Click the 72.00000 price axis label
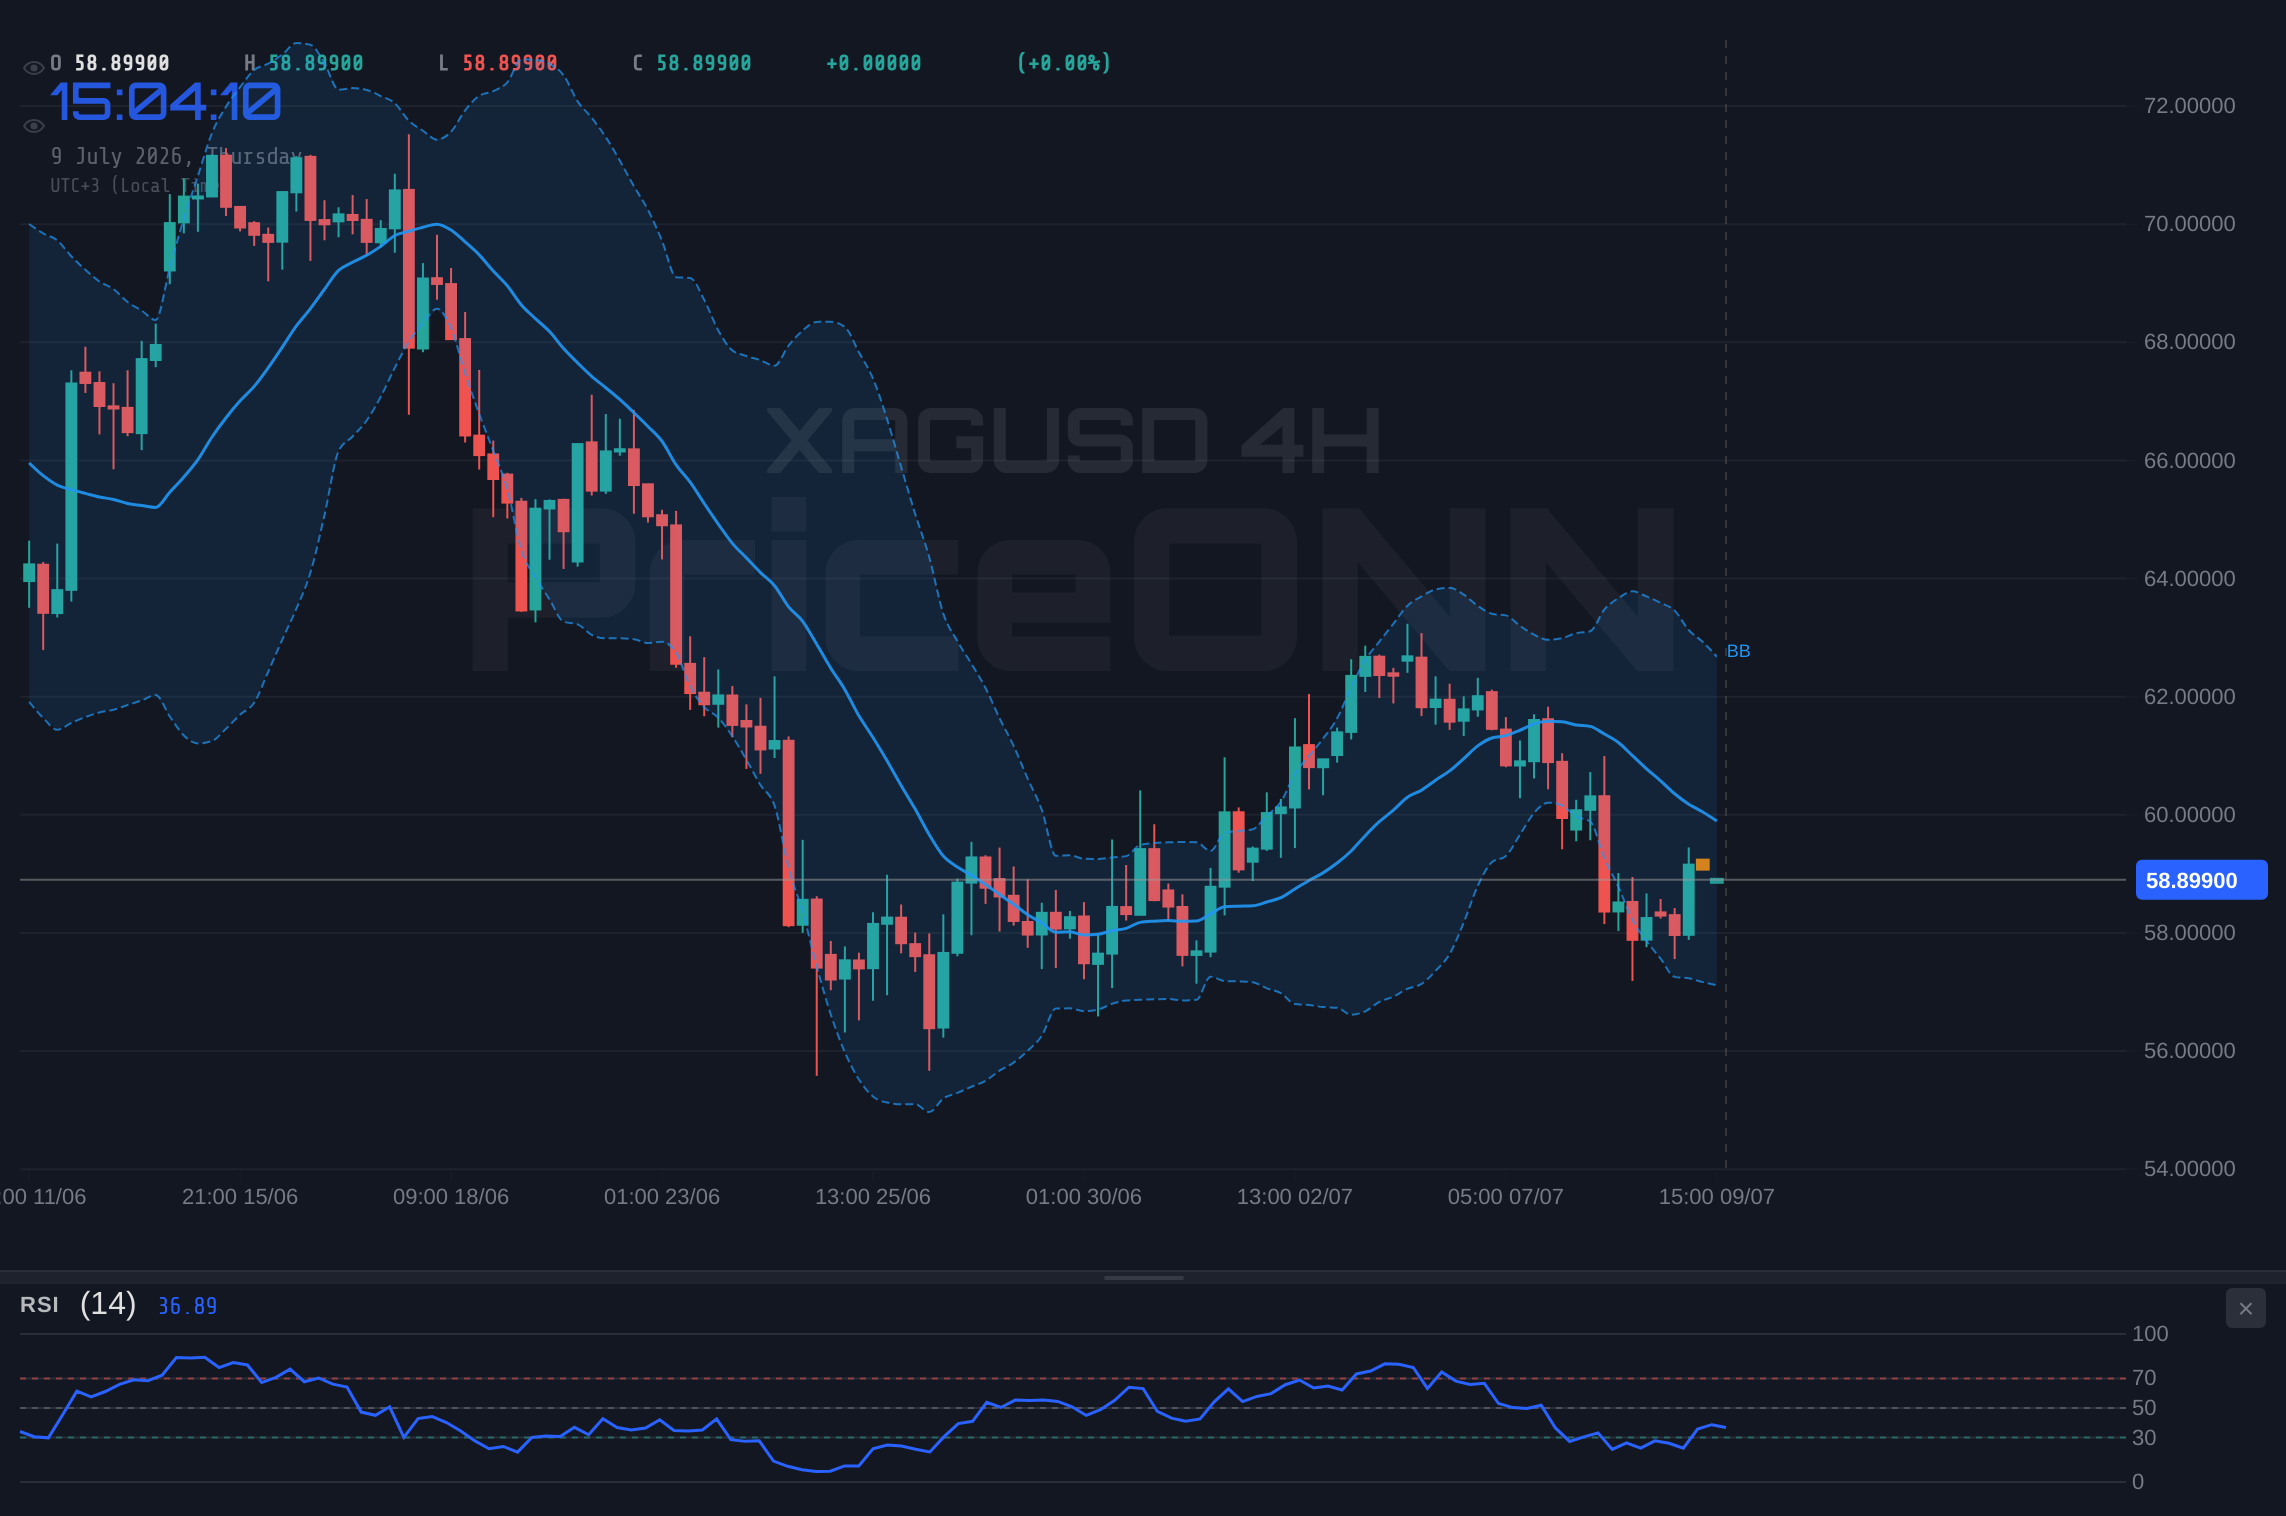The image size is (2286, 1516). 2189,106
